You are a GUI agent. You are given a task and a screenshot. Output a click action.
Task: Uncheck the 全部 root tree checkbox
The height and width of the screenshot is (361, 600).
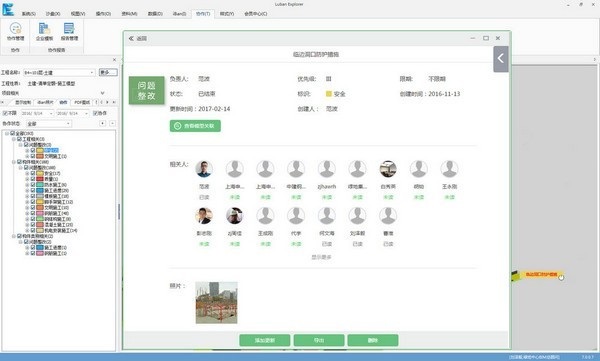pos(13,133)
